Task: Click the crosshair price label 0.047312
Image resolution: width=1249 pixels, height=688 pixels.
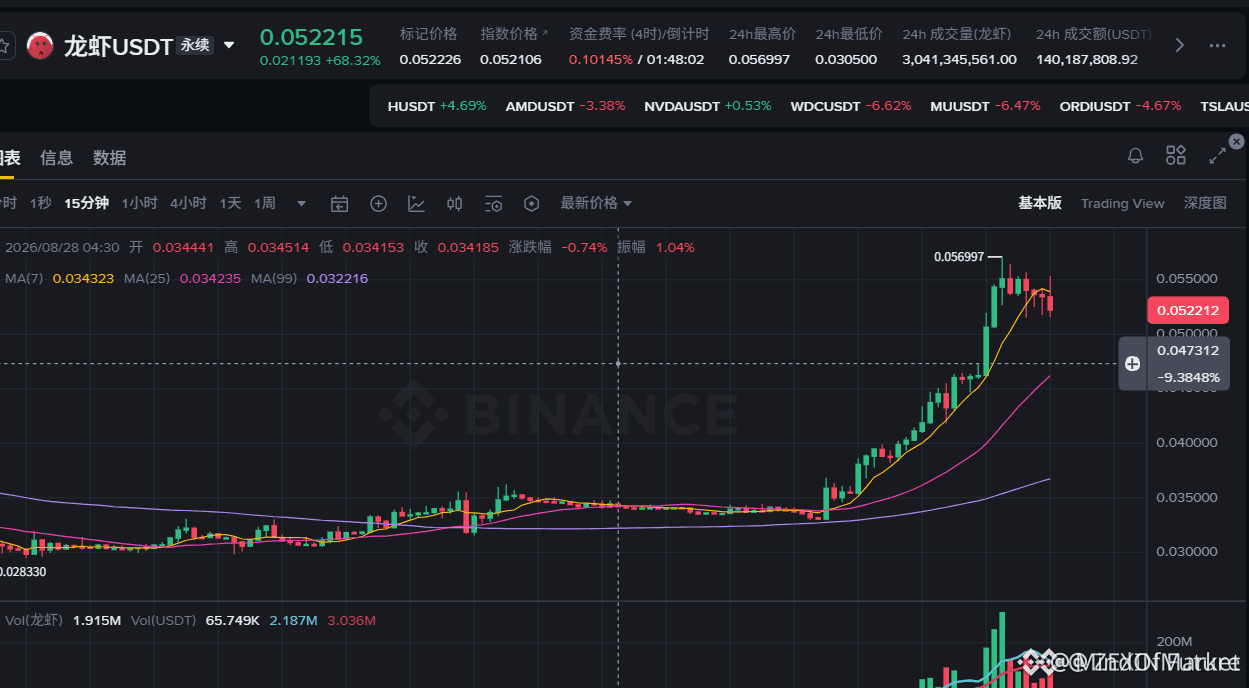Action: [1188, 350]
